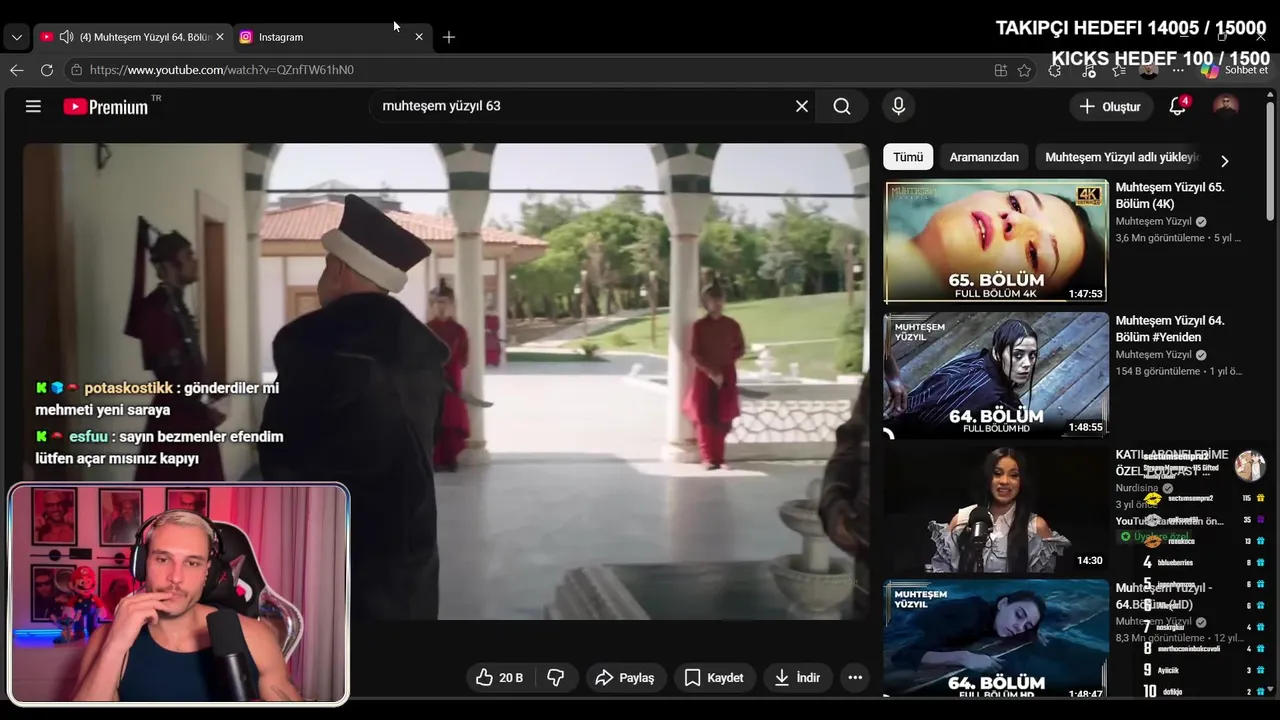The width and height of the screenshot is (1280, 720).
Task: Share the video with Paylaş
Action: coord(625,677)
